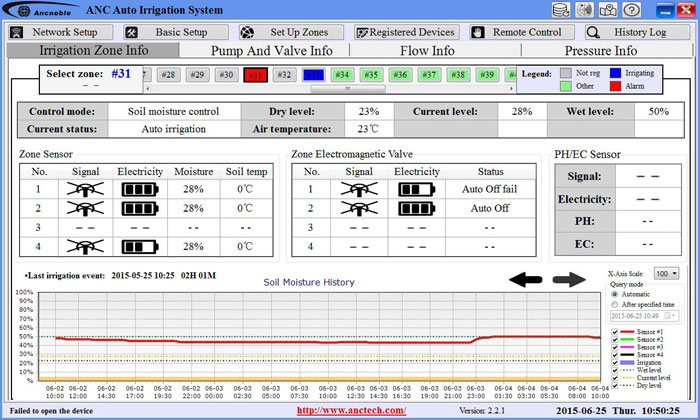Click zone list left scroll arrow
700x420 pixels.
click(148, 88)
